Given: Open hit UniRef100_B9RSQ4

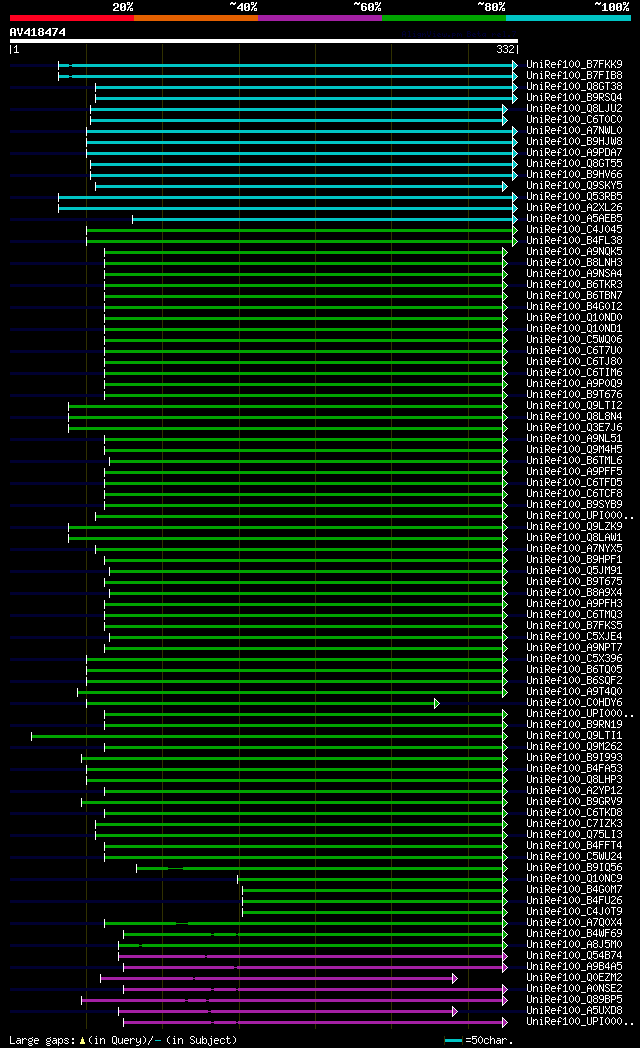Looking at the screenshot, I should (574, 98).
